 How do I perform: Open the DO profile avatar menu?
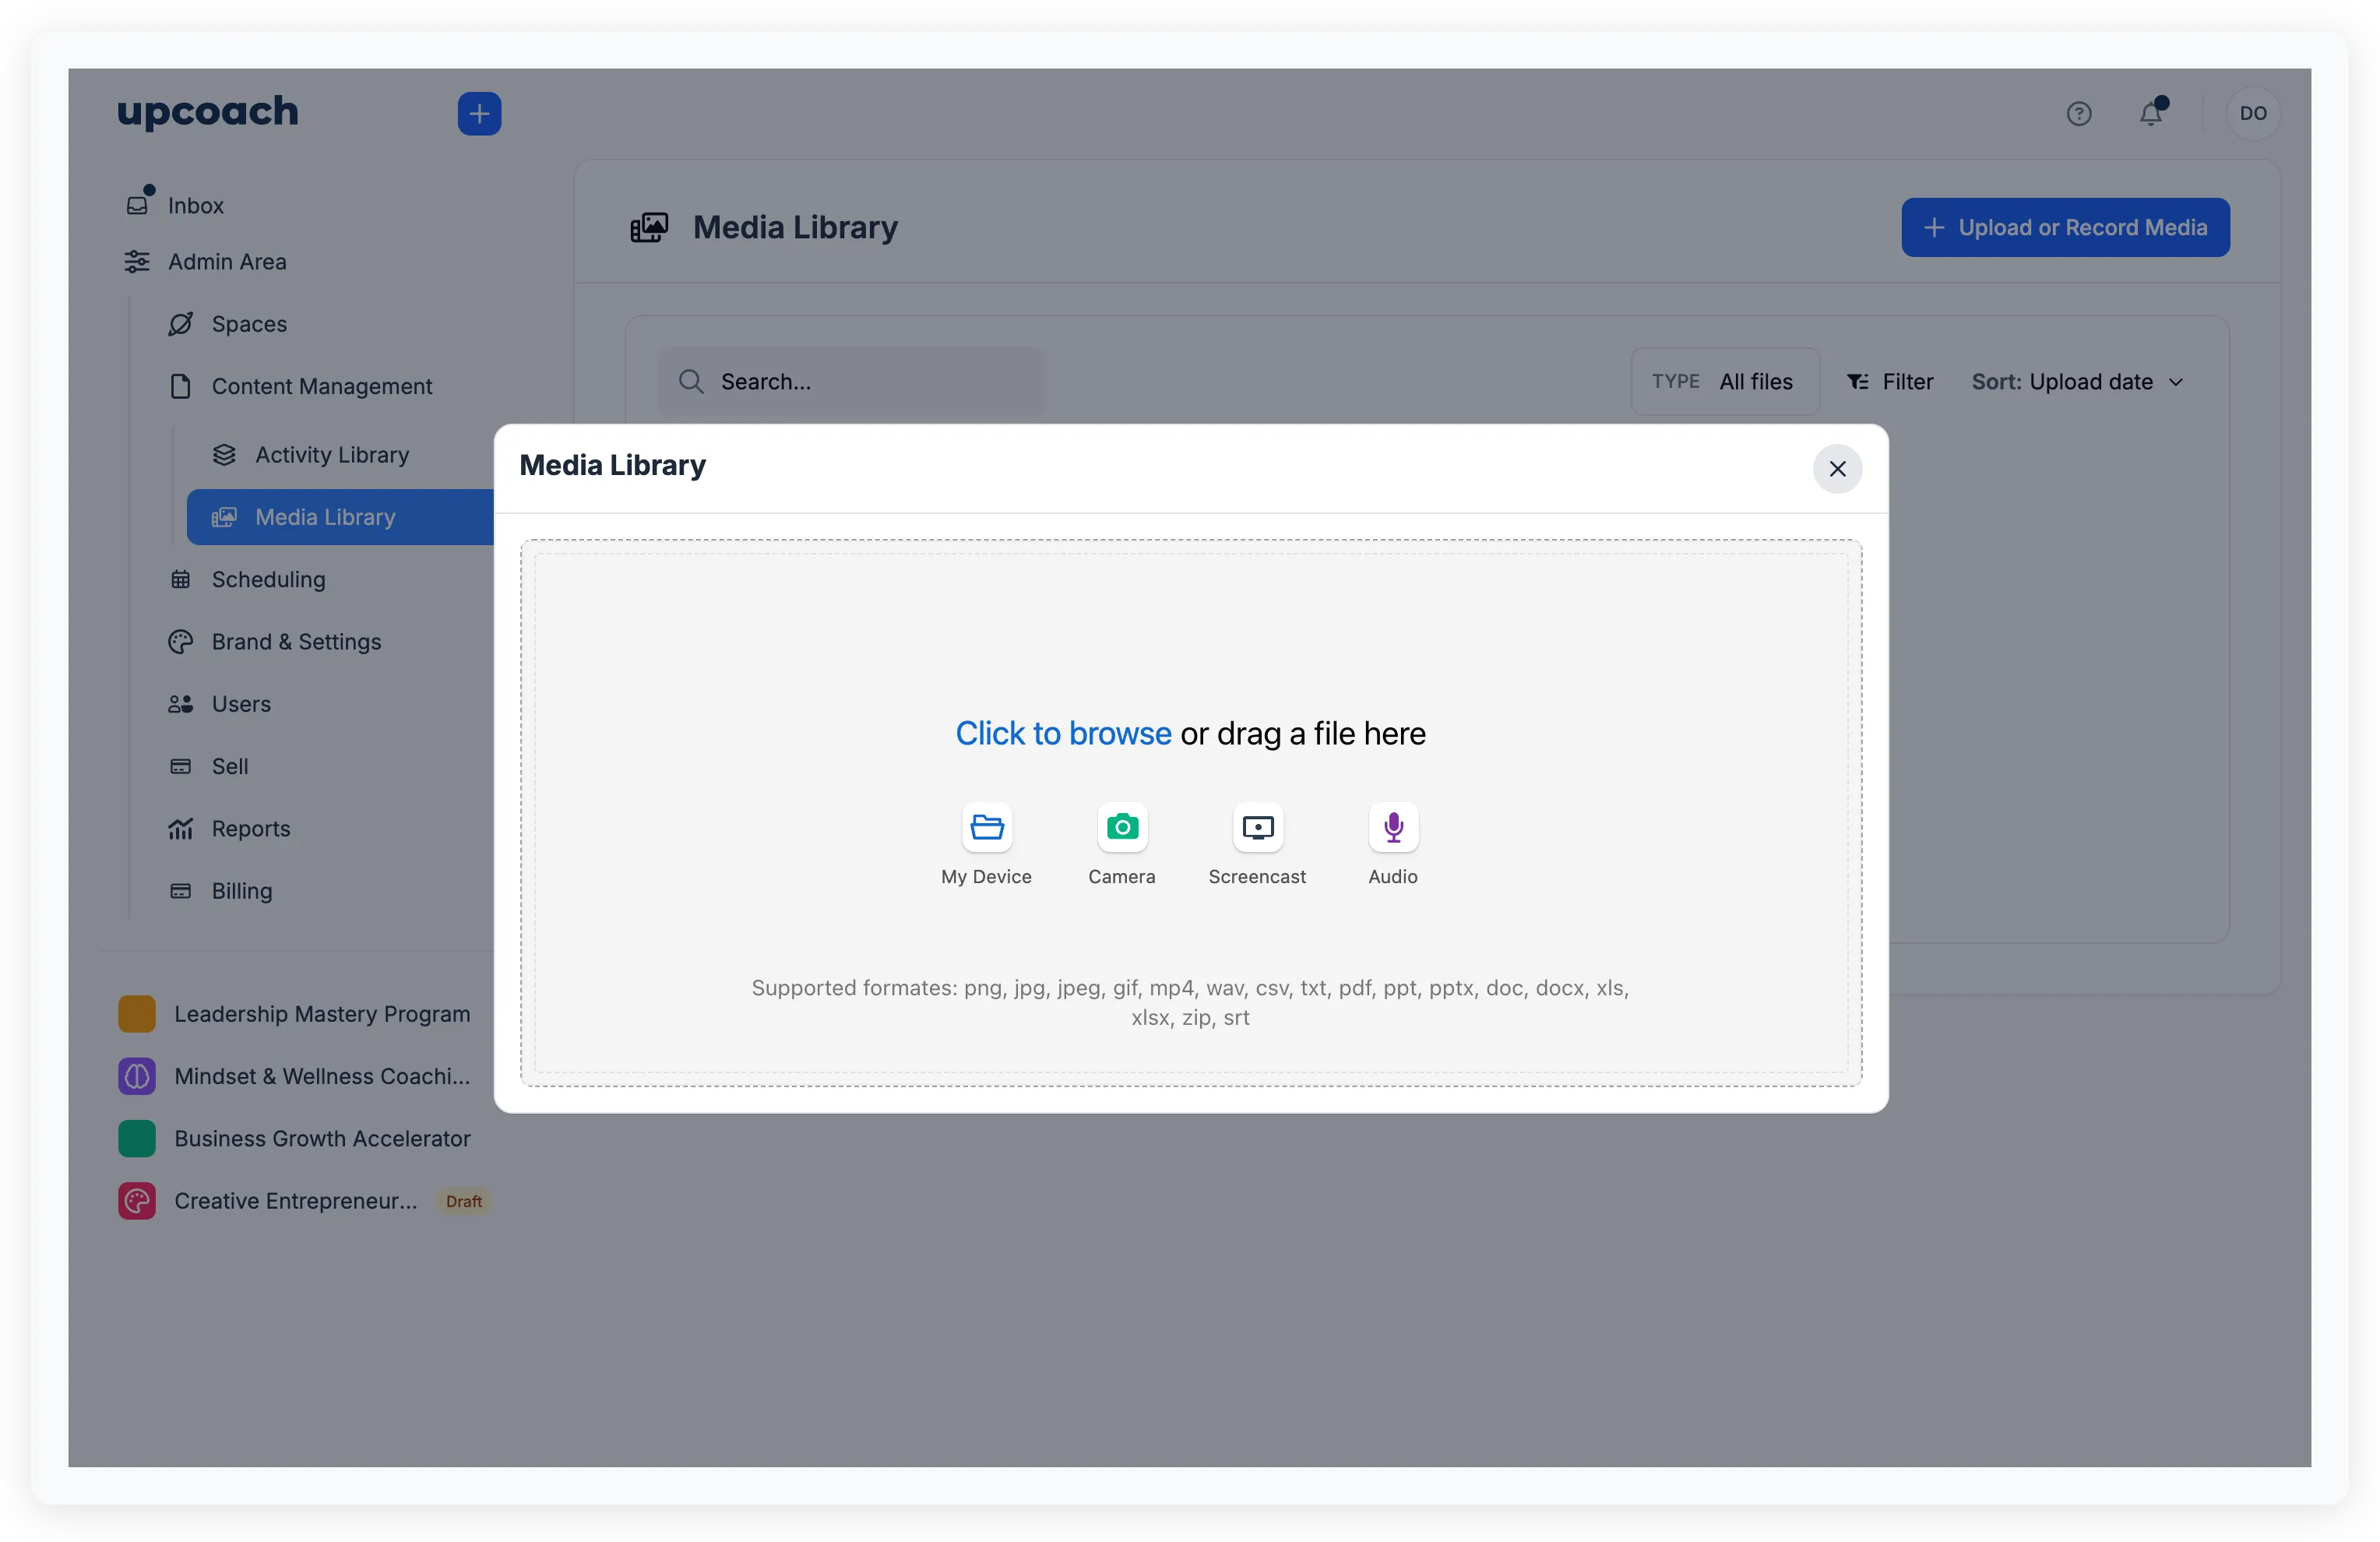2253,113
